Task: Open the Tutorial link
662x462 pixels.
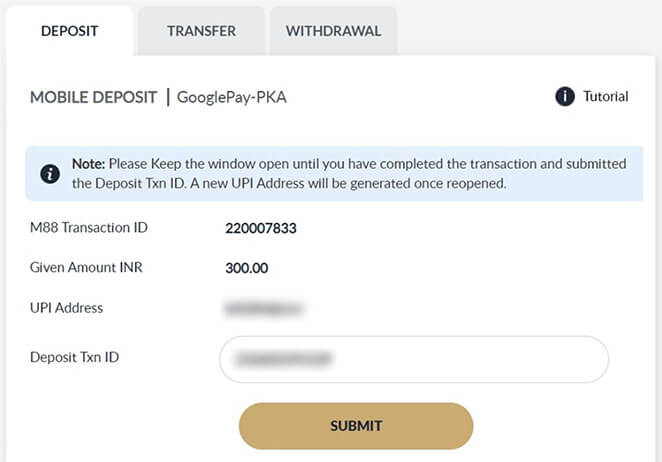Action: [605, 97]
